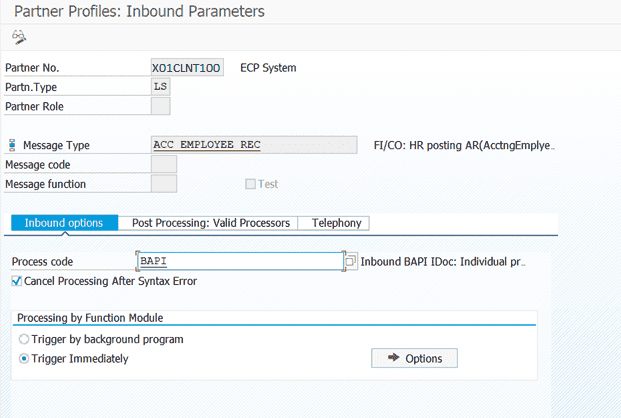Select the Message Type ACC_EMPLOYEE_REC field
This screenshot has height=418, width=621.
click(x=252, y=145)
